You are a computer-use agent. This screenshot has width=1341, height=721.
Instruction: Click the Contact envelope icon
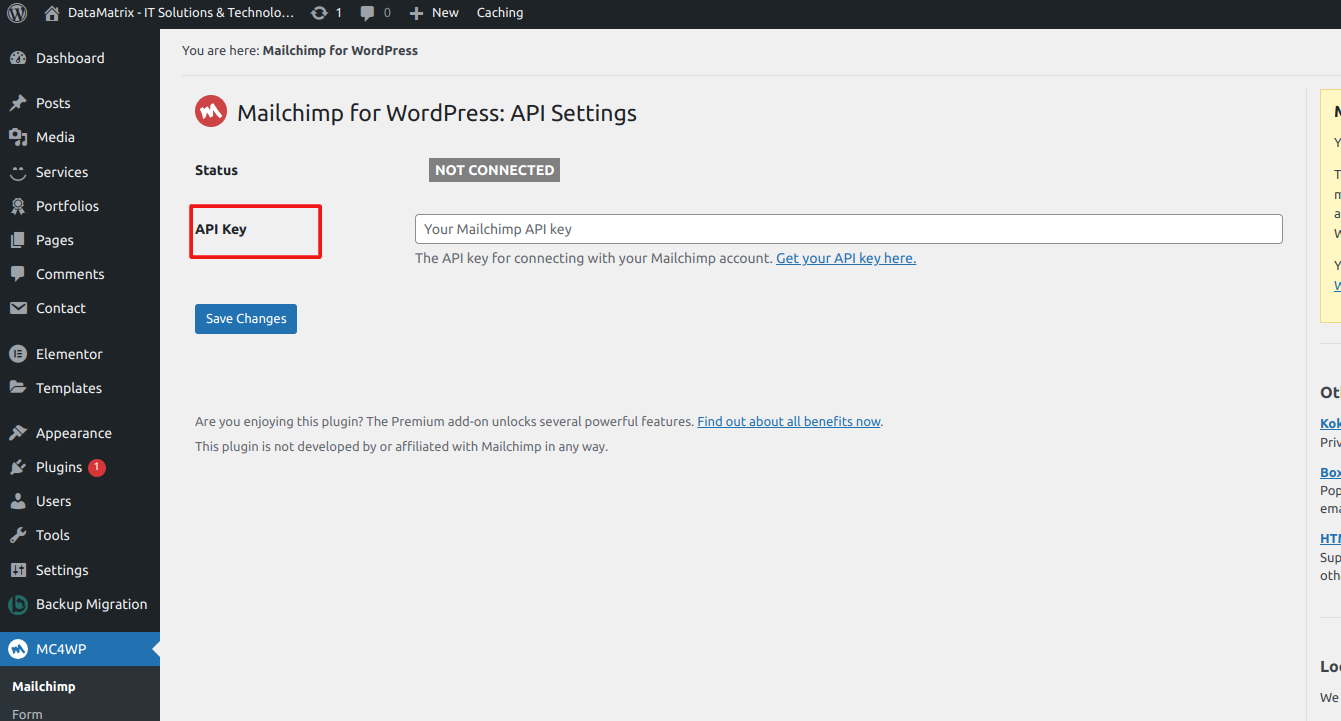(18, 308)
